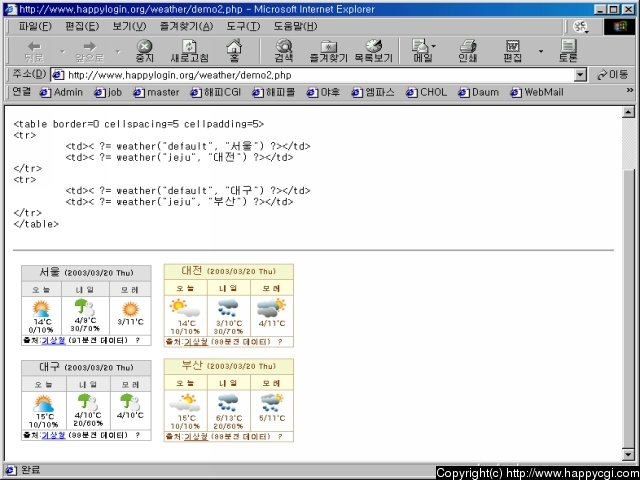The width and height of the screenshot is (640, 480).
Task: Click 대구 tomorrow's umbrella icon
Action: [88, 402]
